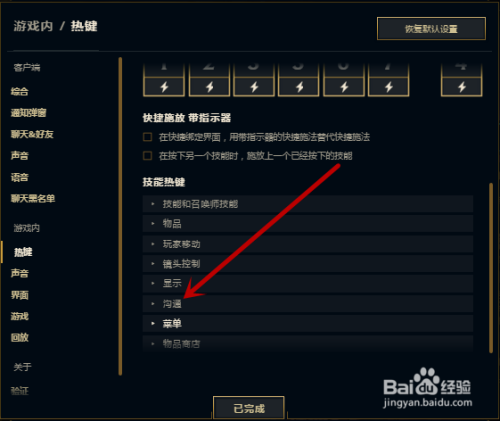Click the rightmost separate slot's lightning icon
Viewport: 500px width, 421px height.
(462, 87)
